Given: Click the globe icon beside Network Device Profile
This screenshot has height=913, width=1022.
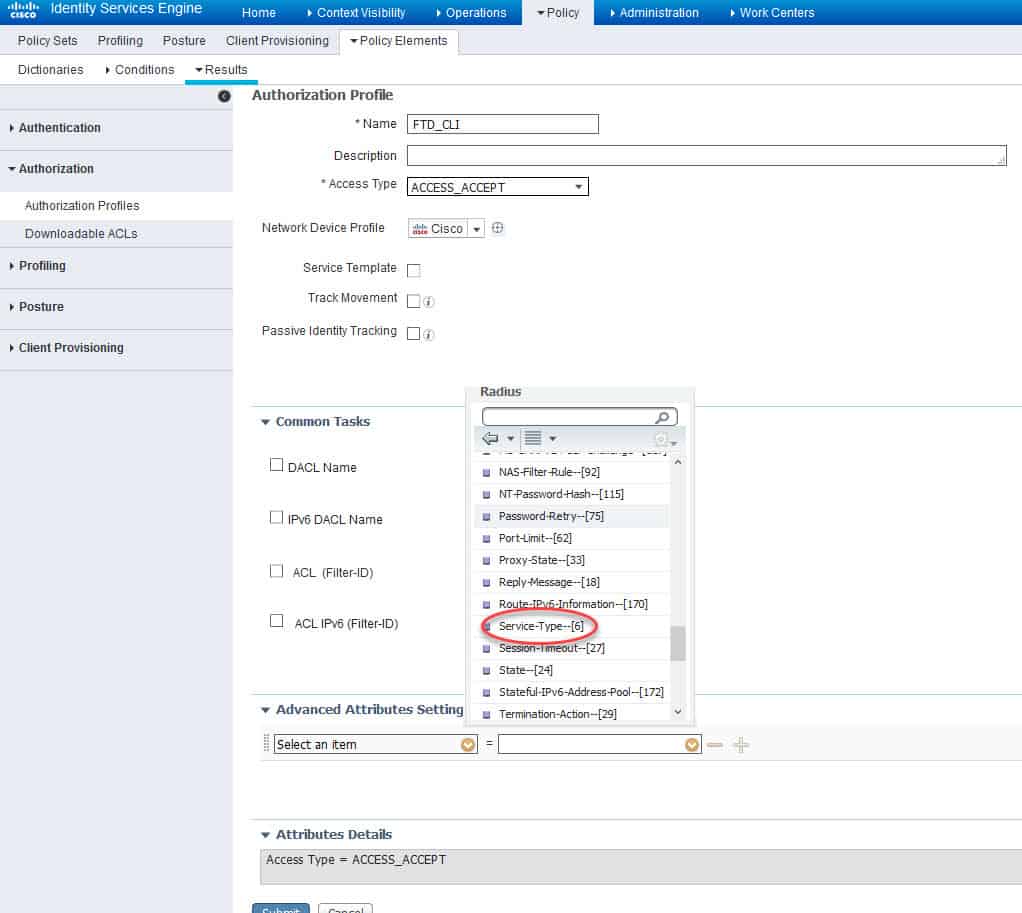Looking at the screenshot, I should click(497, 228).
